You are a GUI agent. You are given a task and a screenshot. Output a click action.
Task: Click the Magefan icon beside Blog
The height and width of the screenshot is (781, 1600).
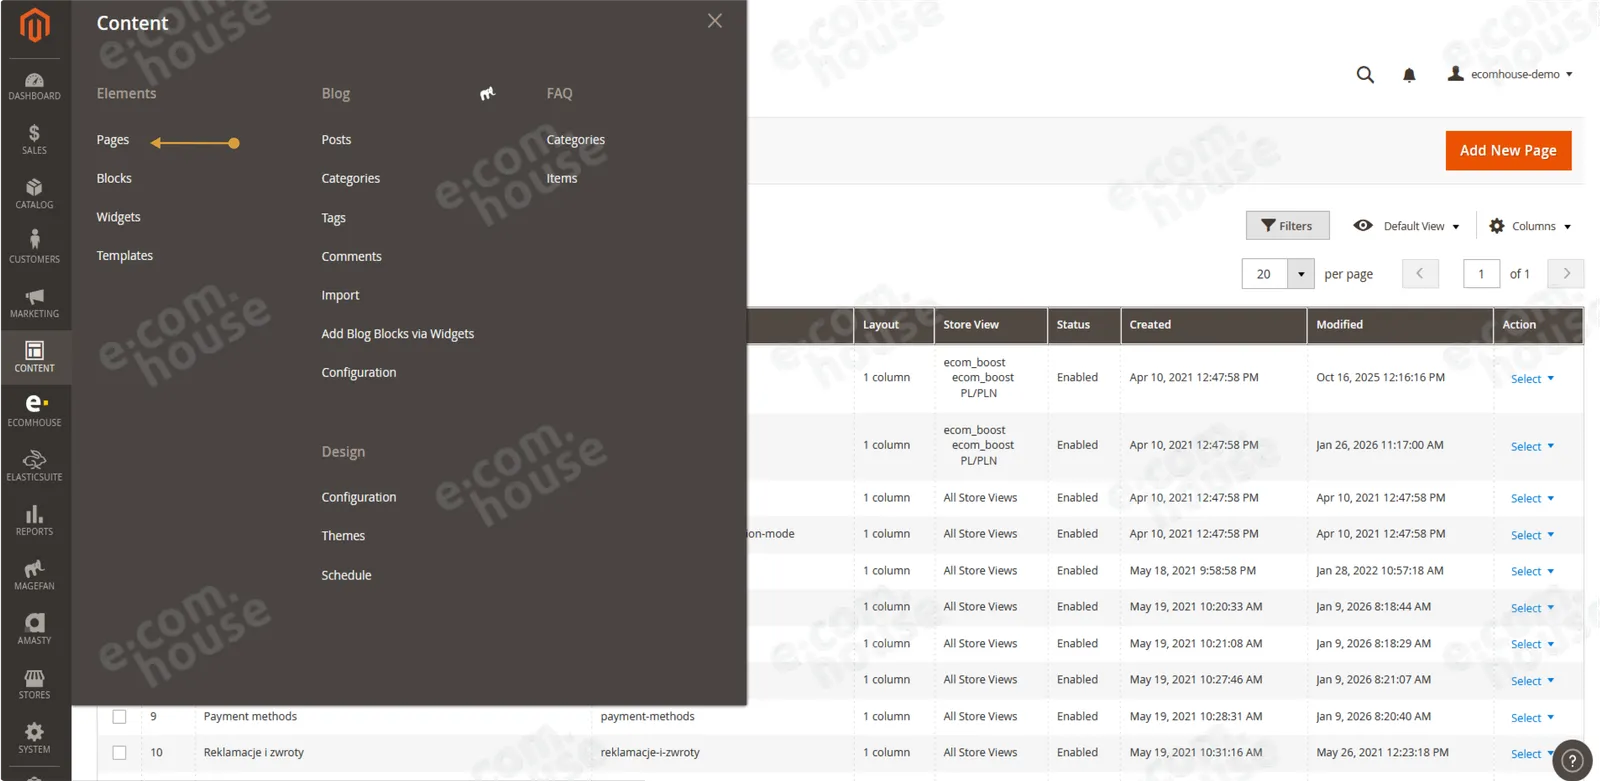click(487, 93)
